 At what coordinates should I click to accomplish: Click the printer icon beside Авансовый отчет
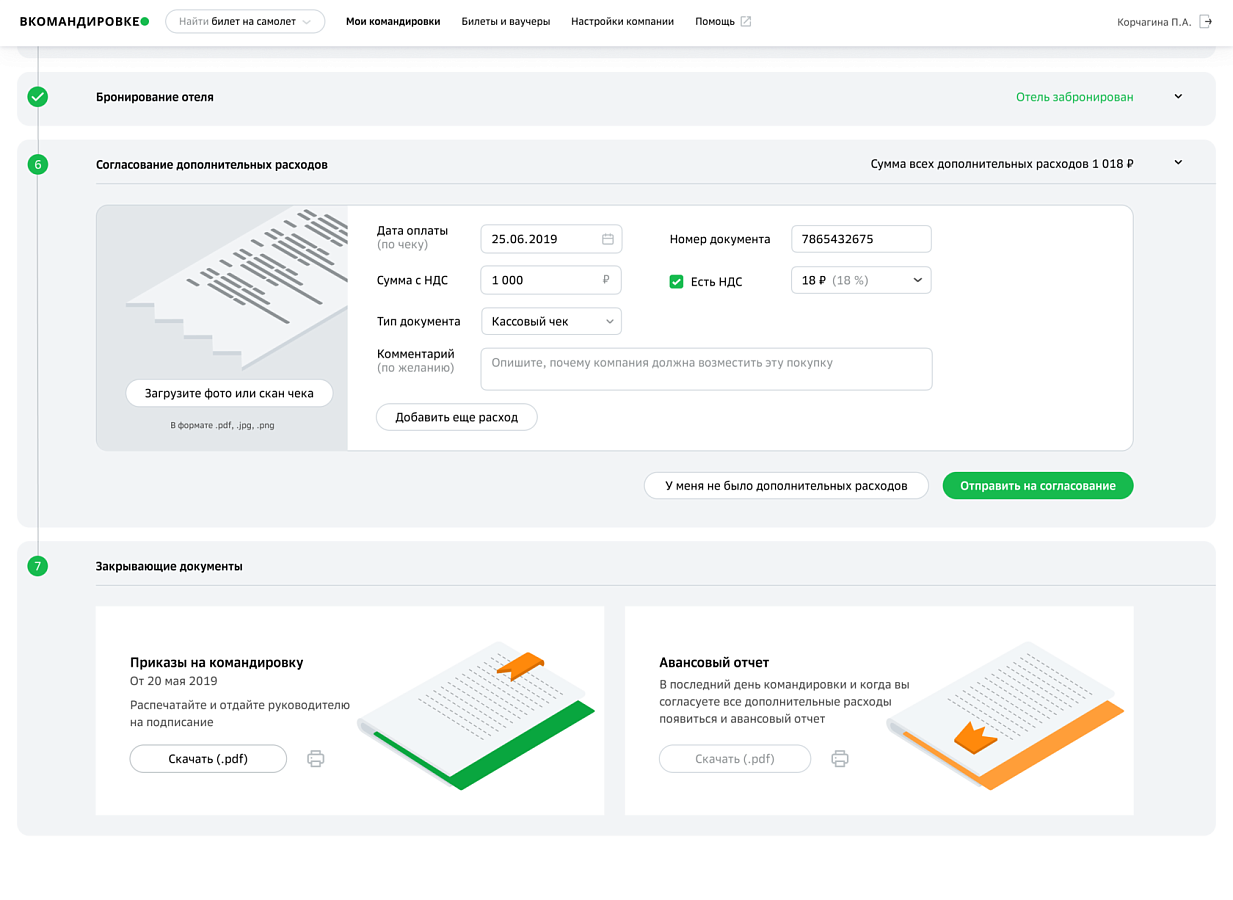click(840, 759)
